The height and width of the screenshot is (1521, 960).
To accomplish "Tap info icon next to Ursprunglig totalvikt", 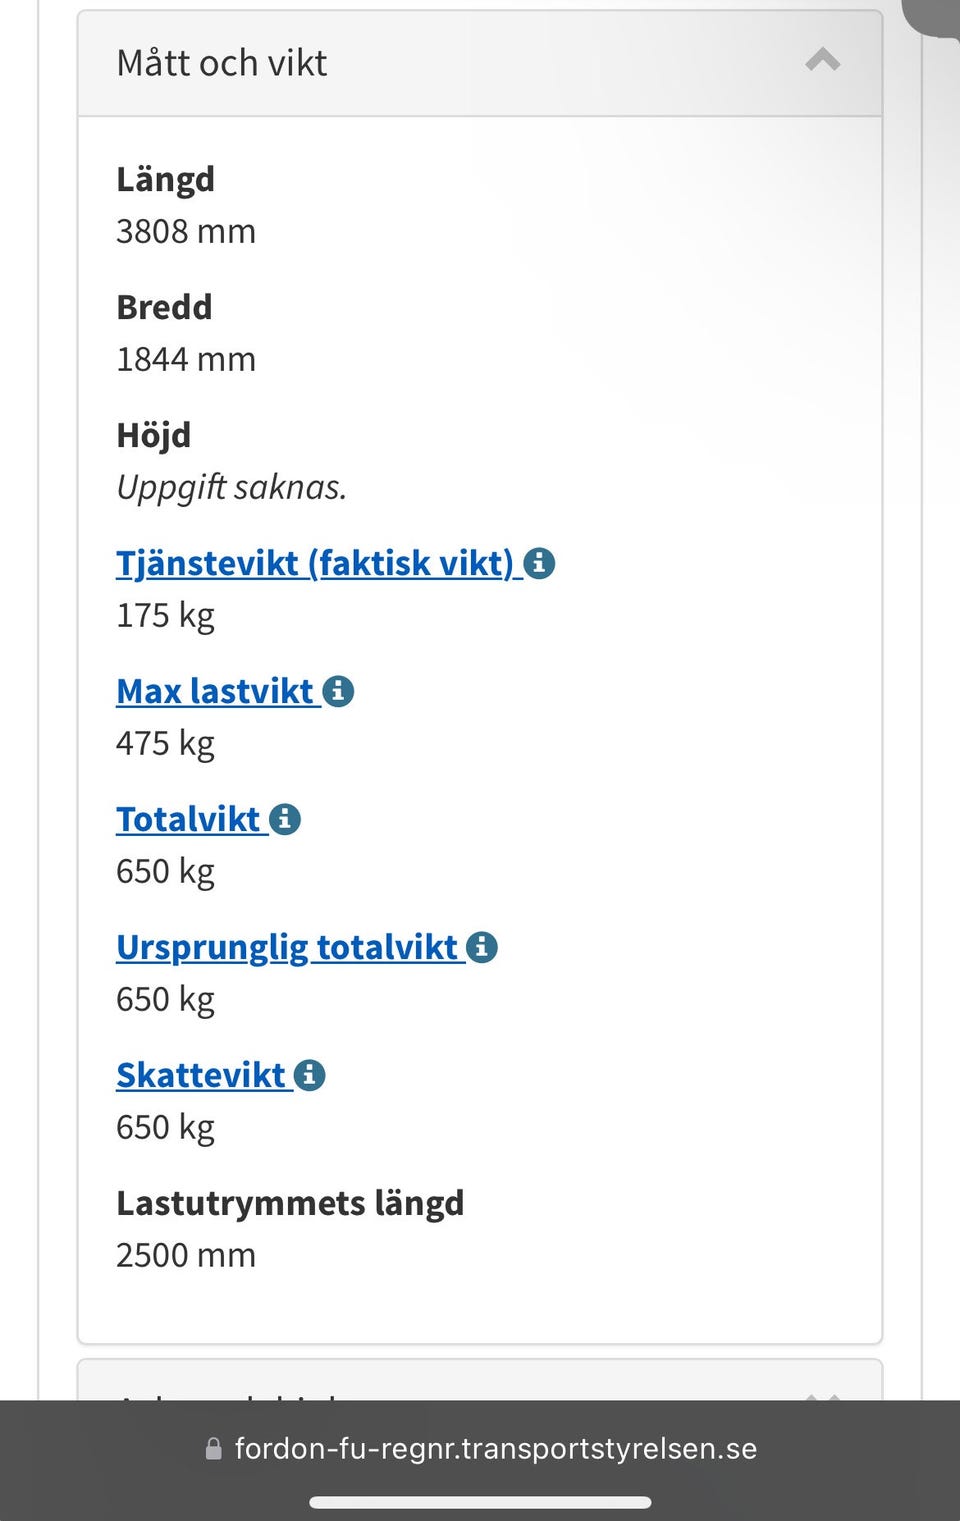I will tap(482, 947).
